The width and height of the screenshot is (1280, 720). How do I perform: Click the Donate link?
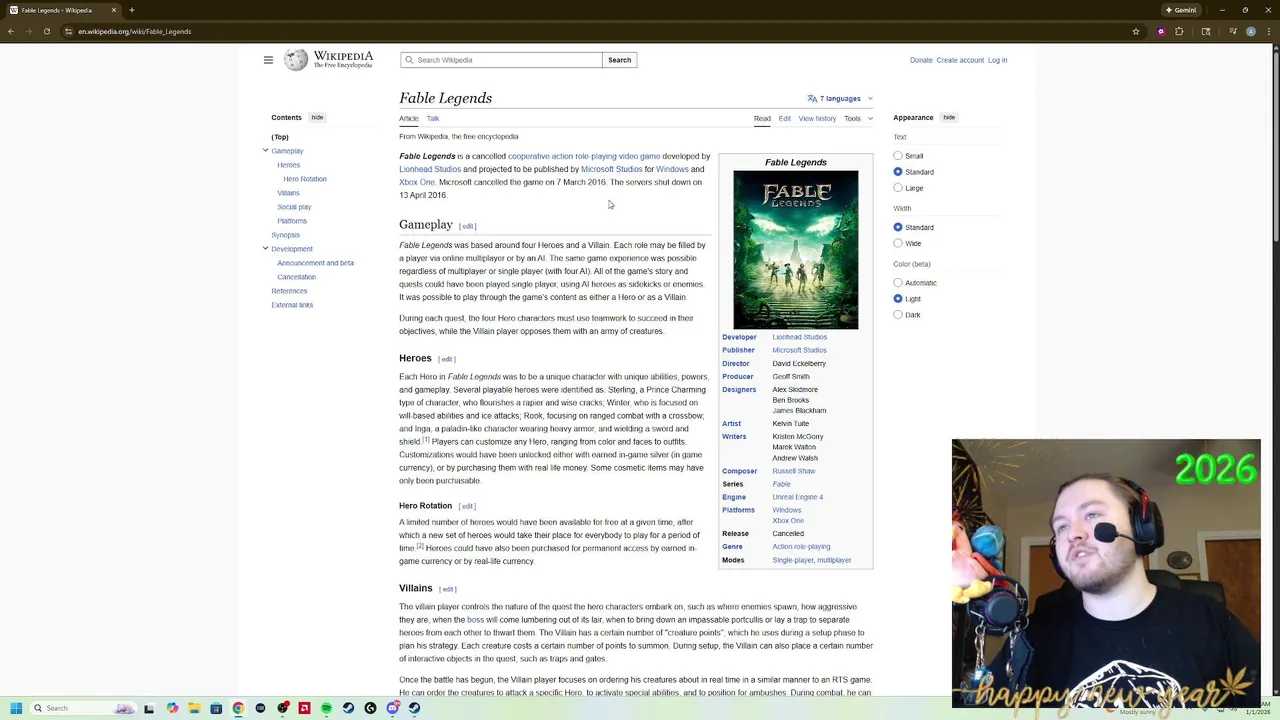921,60
